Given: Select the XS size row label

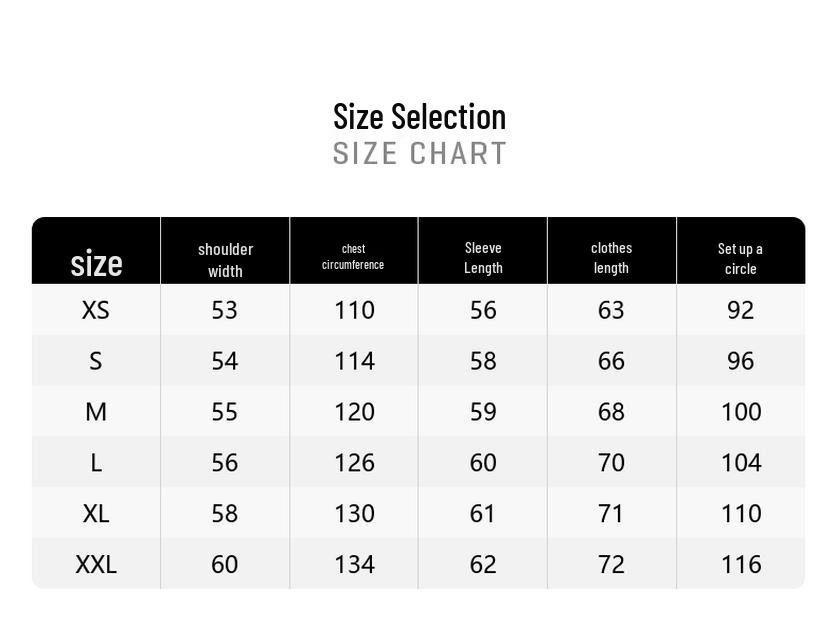Looking at the screenshot, I should (96, 310).
